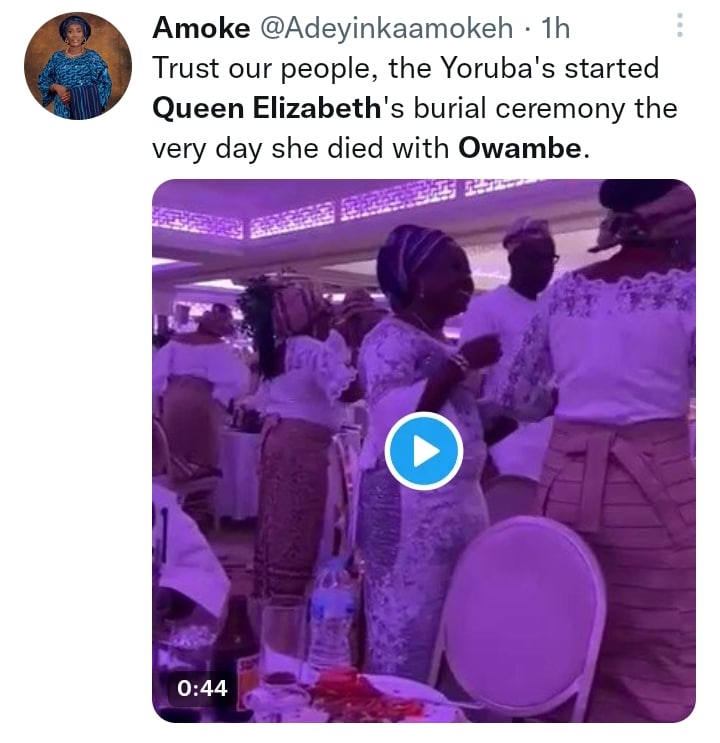720x743 pixels.
Task: Open Amoke's profile picture avatar
Action: [77, 66]
